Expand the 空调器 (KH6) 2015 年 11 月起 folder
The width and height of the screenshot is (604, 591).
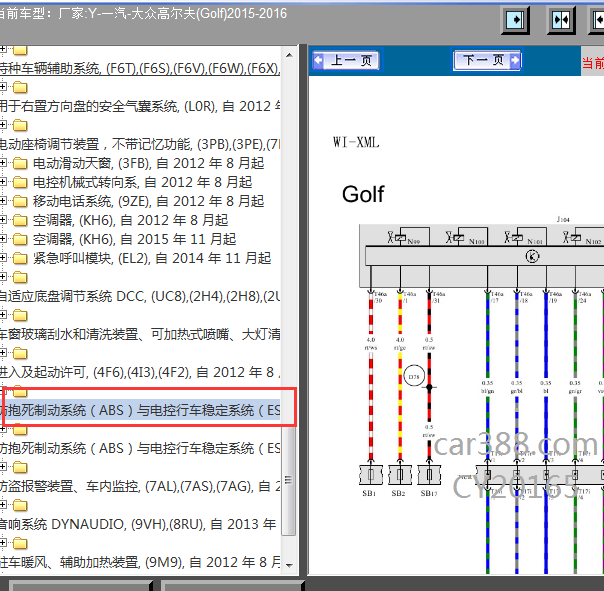click(3, 239)
